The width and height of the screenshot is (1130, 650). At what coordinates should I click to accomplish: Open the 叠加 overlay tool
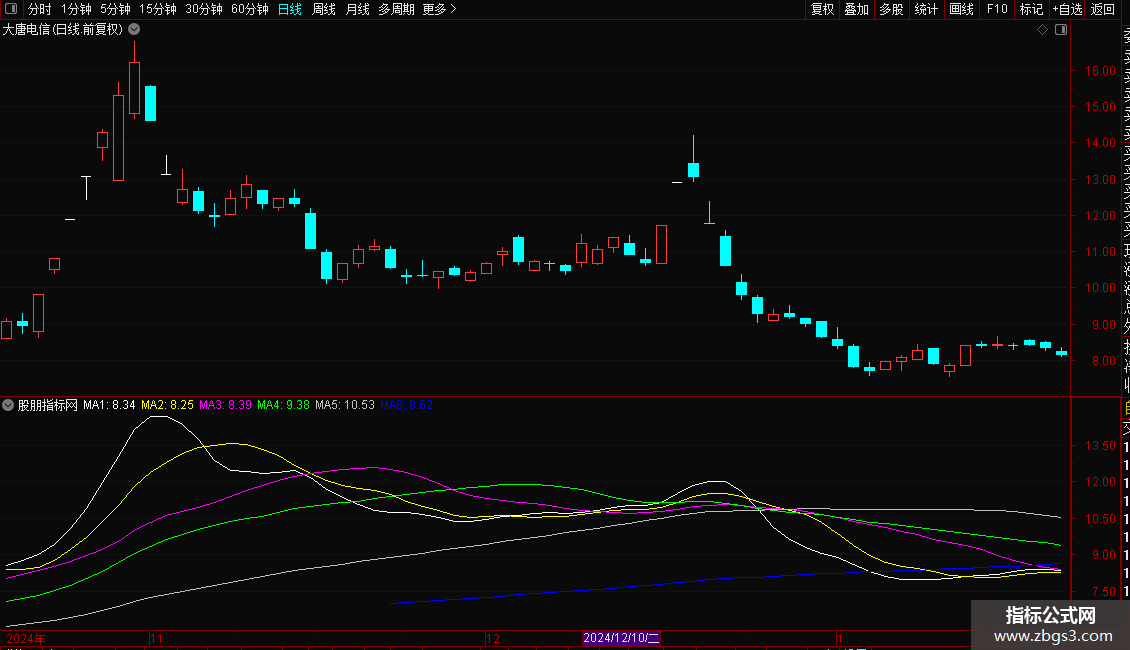[x=856, y=9]
